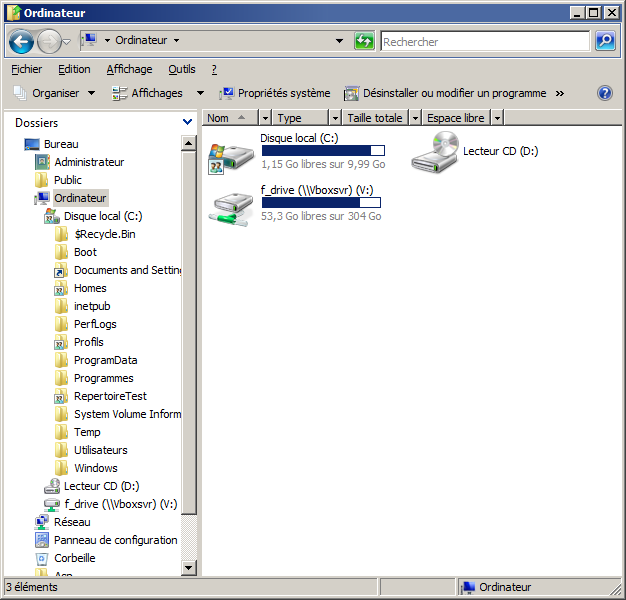The height and width of the screenshot is (600, 626).
Task: Open the Fichier menu
Action: (x=26, y=69)
